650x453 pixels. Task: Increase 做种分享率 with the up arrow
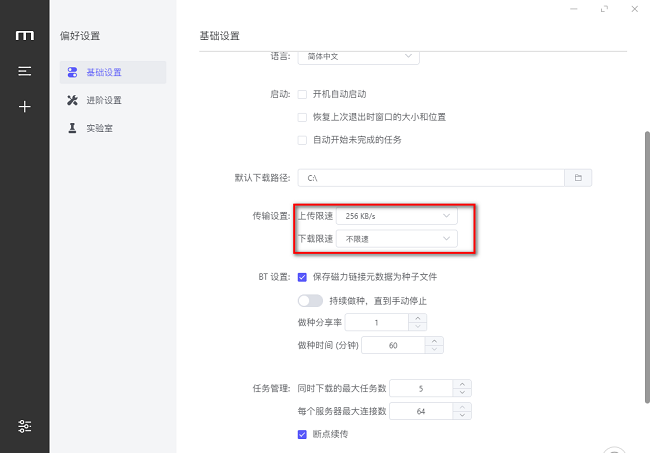coord(418,317)
